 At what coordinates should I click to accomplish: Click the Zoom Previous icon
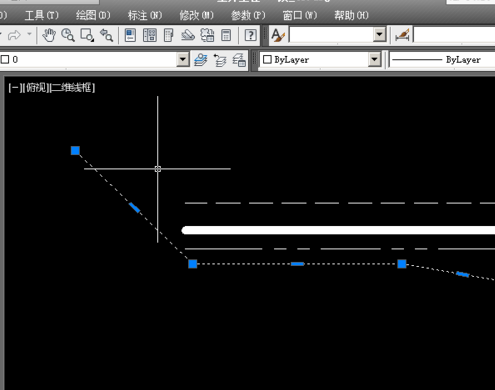tap(107, 35)
